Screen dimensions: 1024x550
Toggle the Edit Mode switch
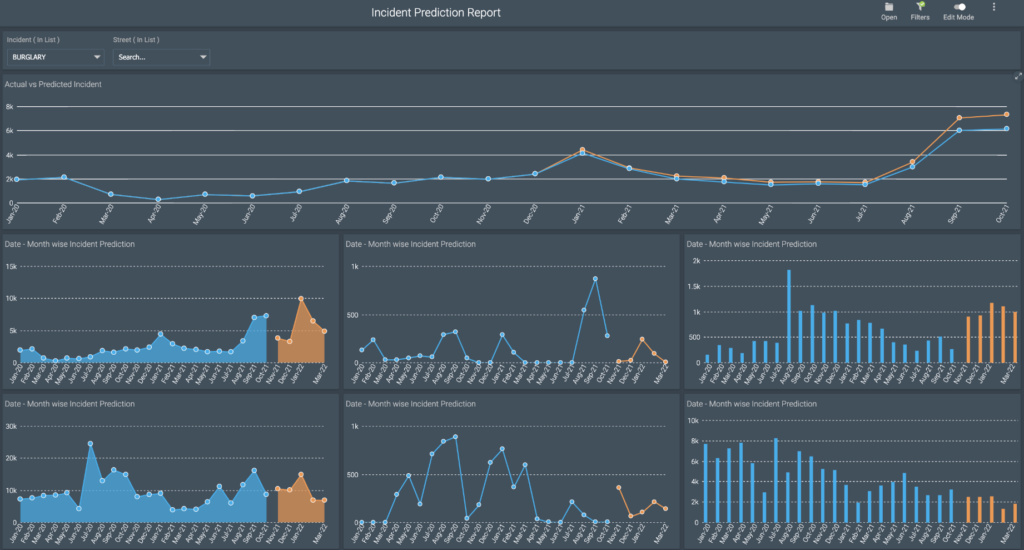(959, 7)
